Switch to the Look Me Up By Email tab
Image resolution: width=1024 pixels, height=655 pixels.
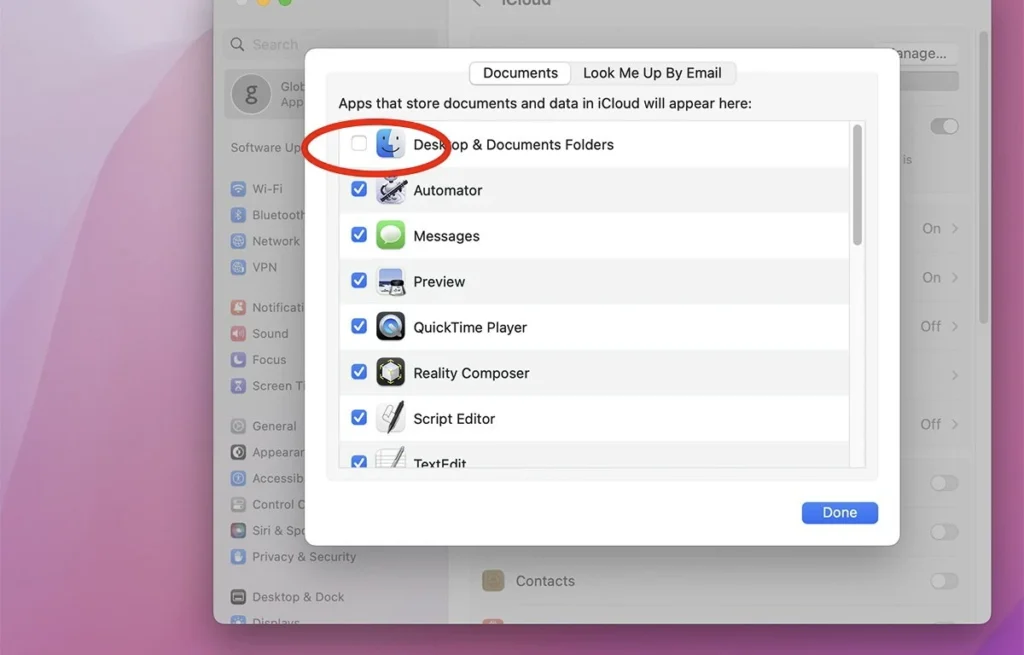(652, 73)
